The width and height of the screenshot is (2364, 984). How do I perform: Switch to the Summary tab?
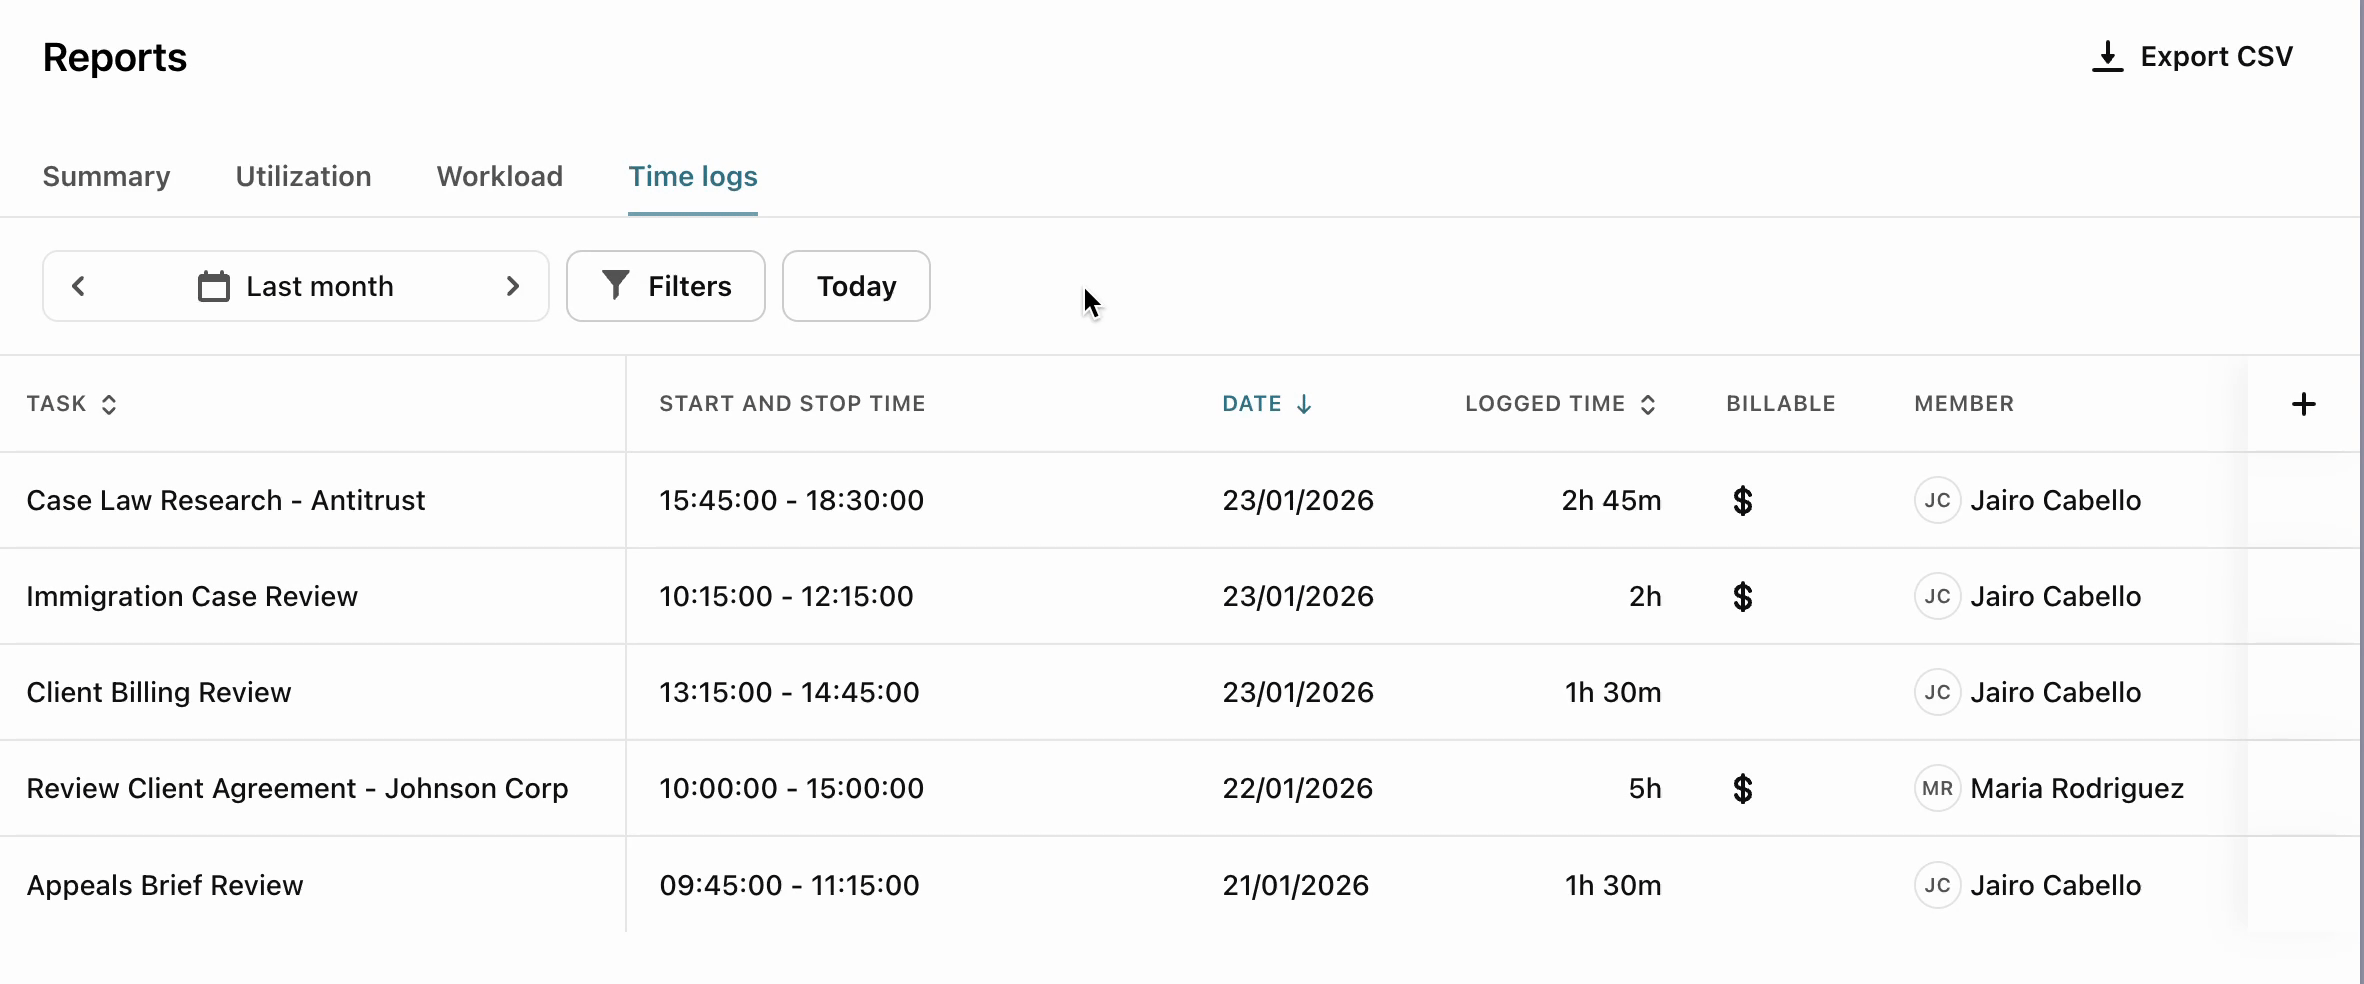pyautogui.click(x=106, y=177)
